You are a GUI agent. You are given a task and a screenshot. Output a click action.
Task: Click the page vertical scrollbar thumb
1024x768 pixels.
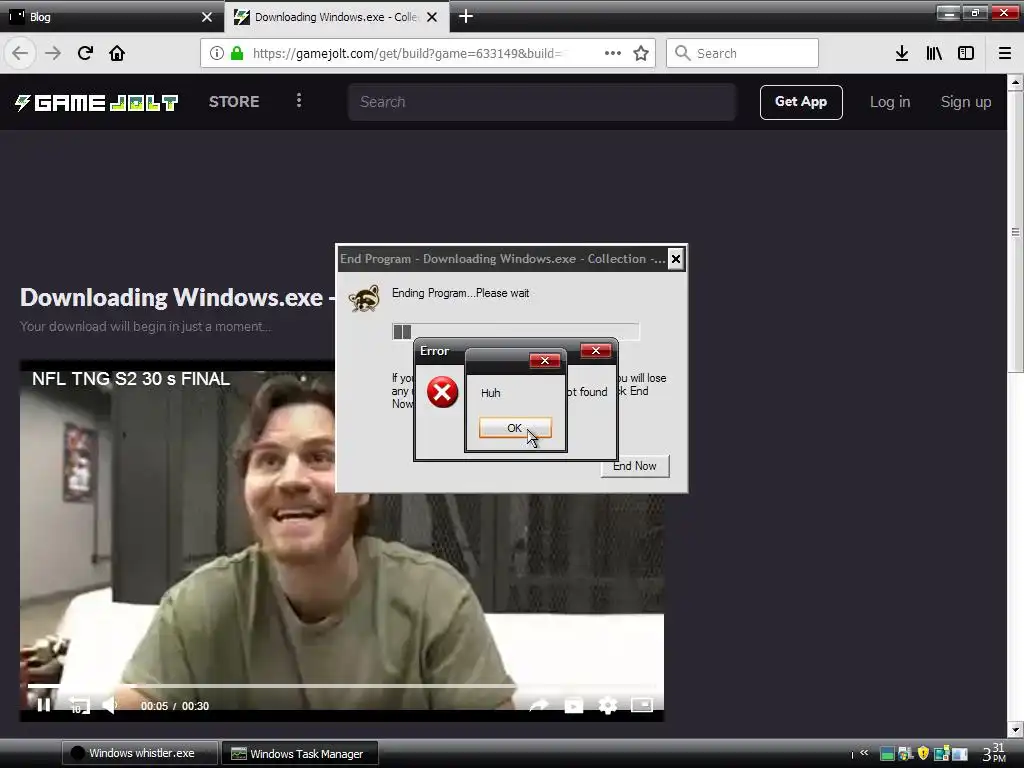1015,232
